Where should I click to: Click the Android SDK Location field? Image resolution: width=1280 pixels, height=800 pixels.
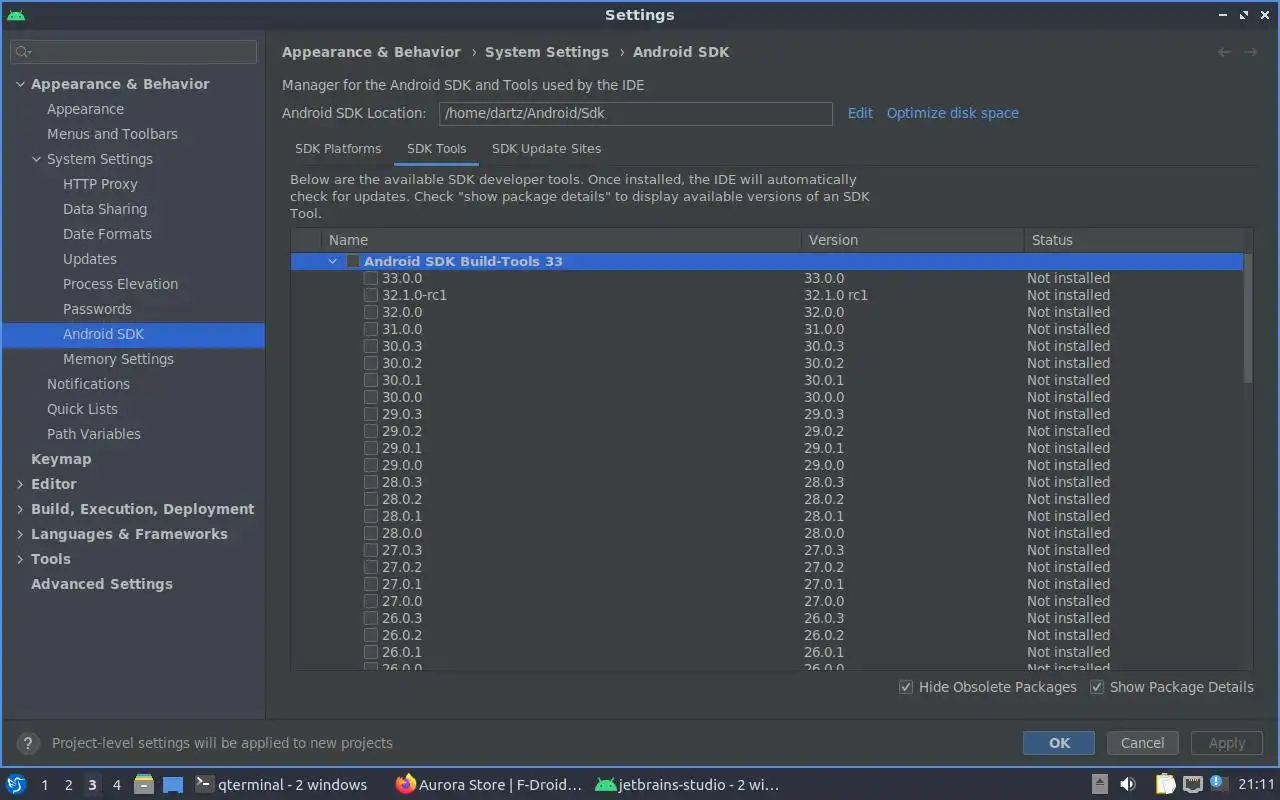pos(635,113)
